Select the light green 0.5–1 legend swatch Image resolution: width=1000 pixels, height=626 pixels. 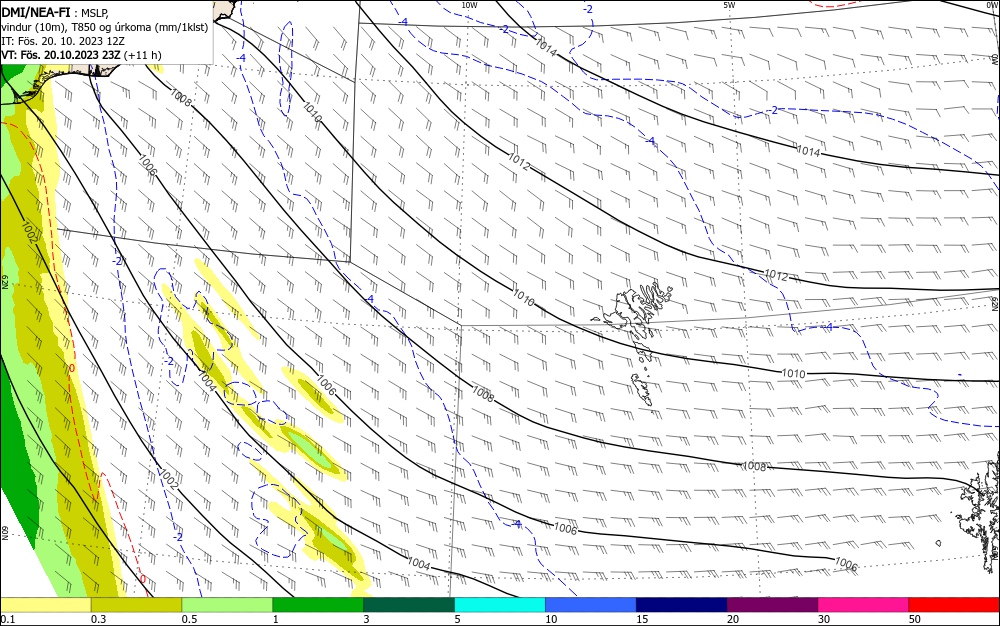click(227, 605)
